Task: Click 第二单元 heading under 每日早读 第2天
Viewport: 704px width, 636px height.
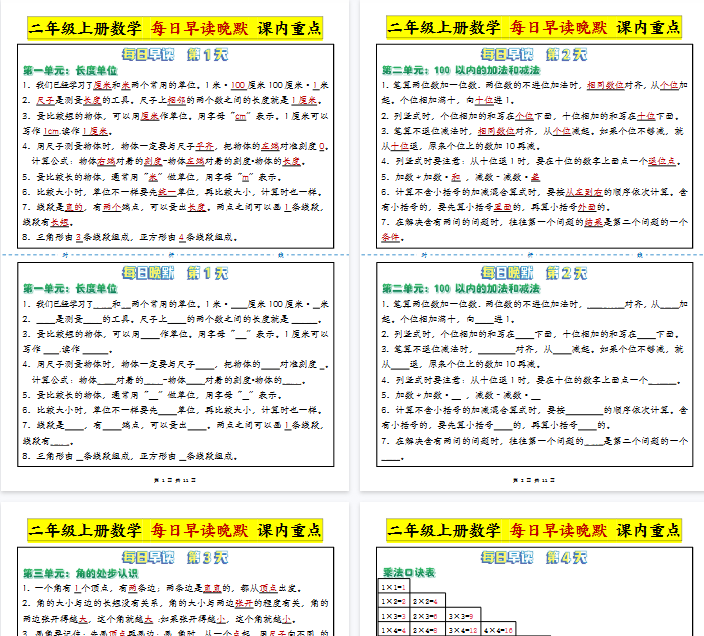Action: pos(458,71)
